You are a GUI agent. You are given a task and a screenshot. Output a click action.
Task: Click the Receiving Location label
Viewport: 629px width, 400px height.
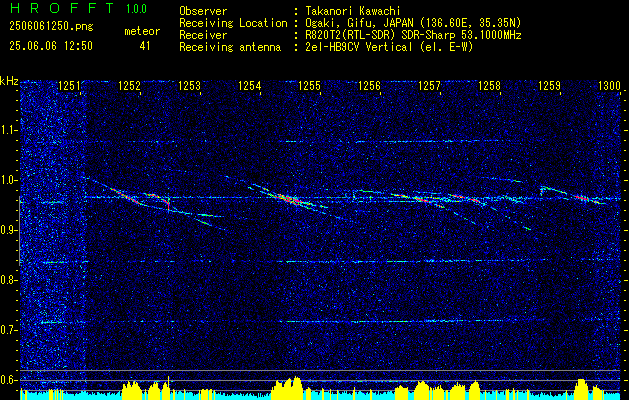233,23
